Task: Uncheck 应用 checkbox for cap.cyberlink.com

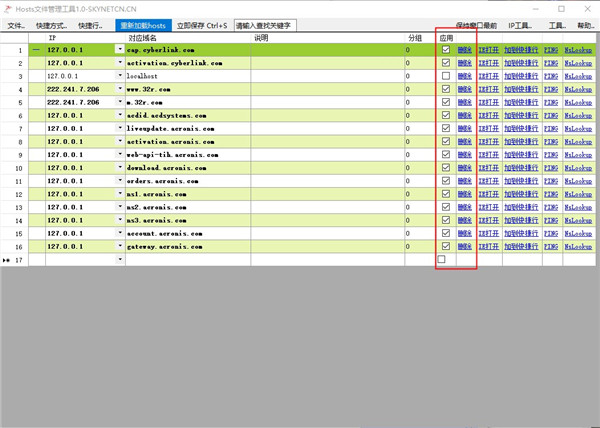Action: point(446,49)
